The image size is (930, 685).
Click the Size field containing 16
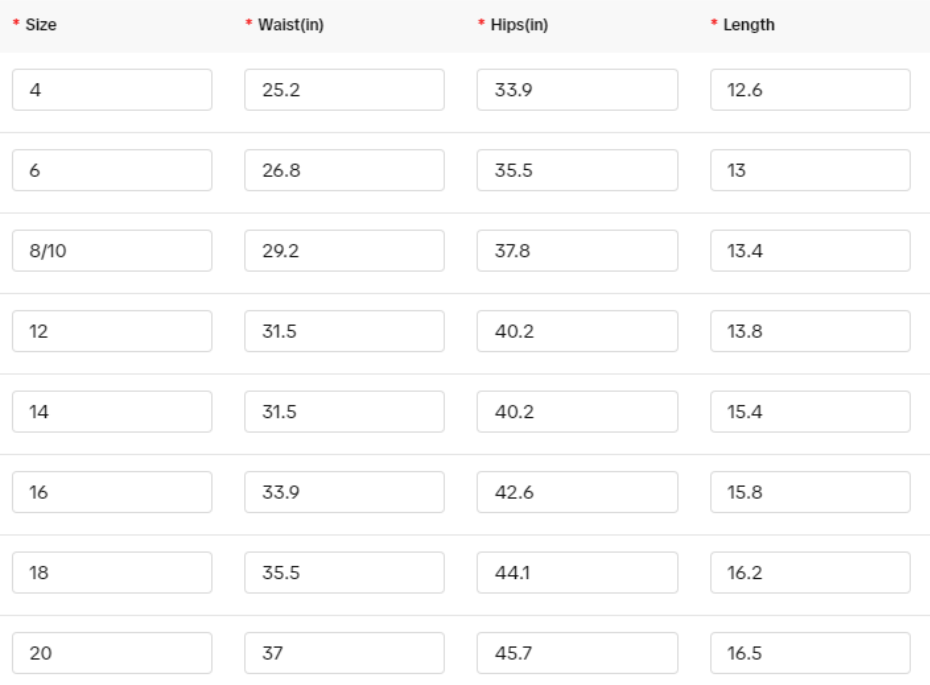pyautogui.click(x=112, y=492)
